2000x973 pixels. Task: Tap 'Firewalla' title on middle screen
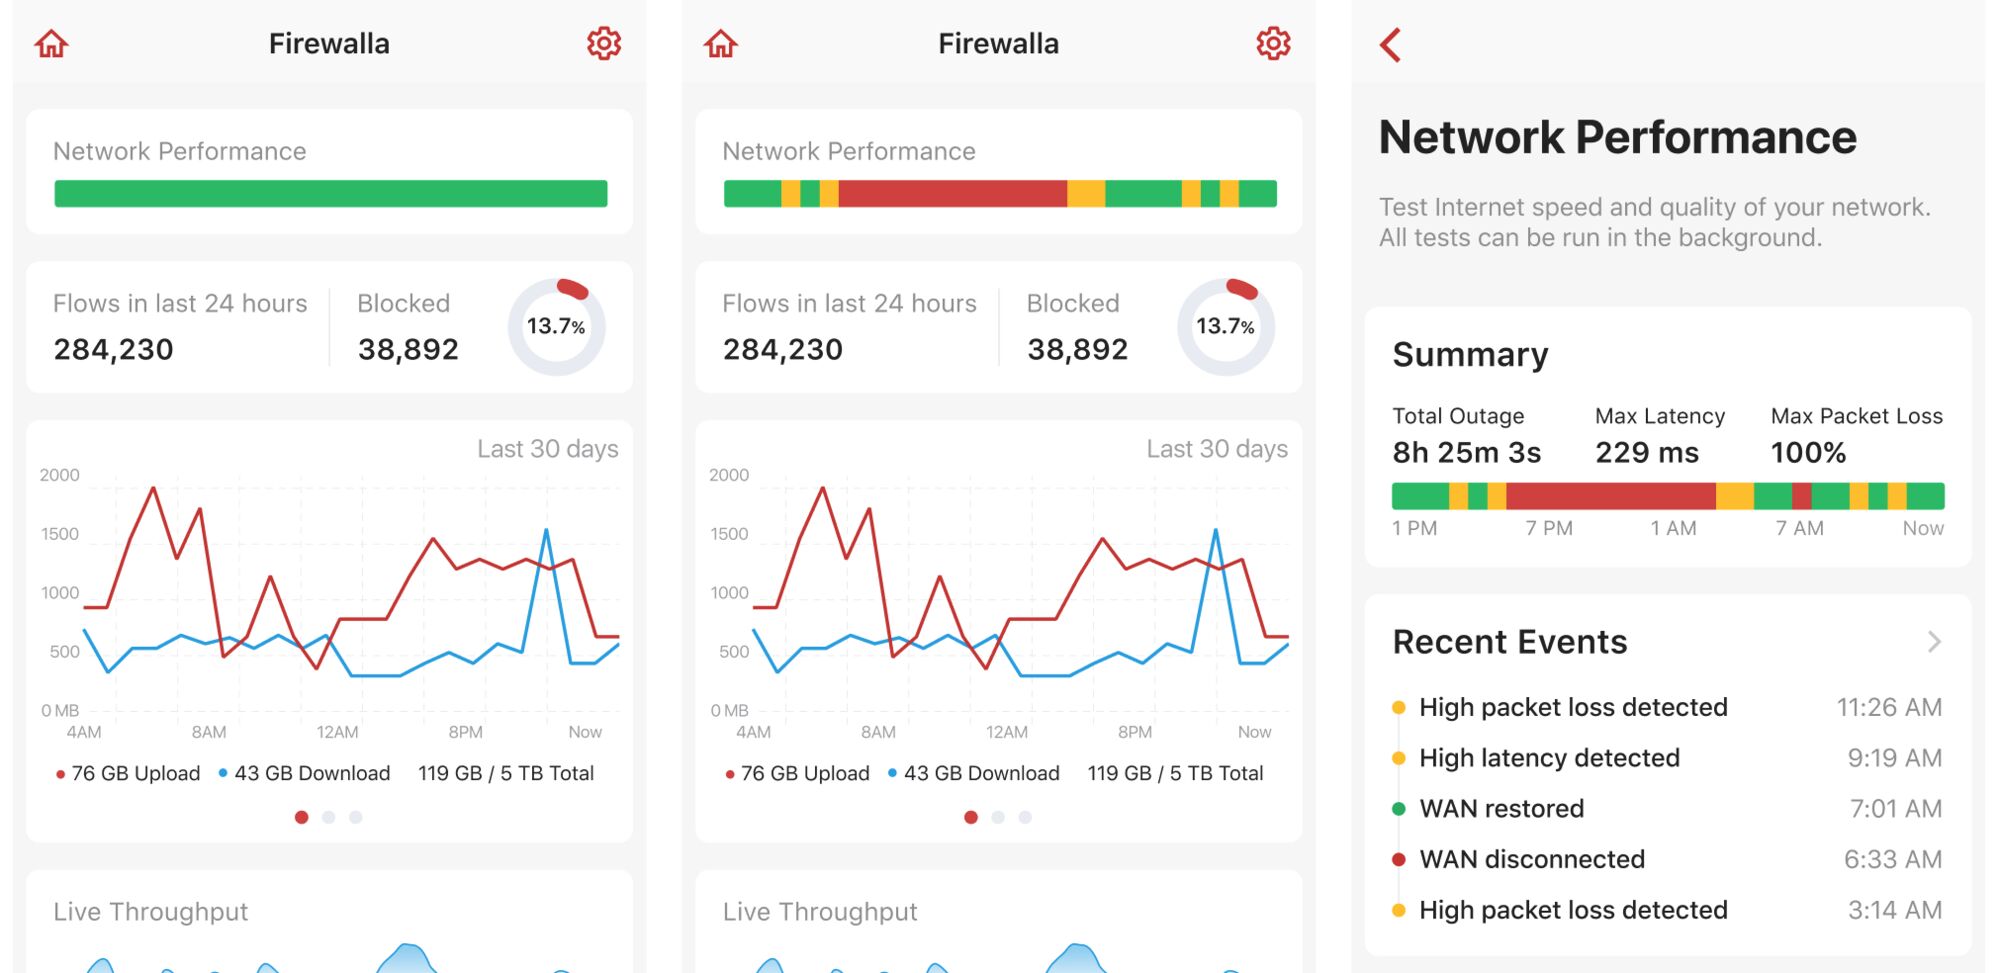pyautogui.click(x=998, y=44)
